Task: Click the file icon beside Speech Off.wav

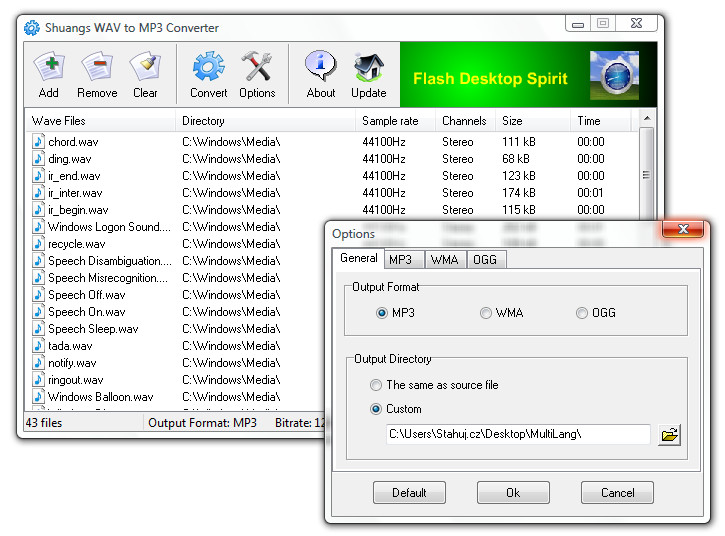Action: (x=38, y=295)
